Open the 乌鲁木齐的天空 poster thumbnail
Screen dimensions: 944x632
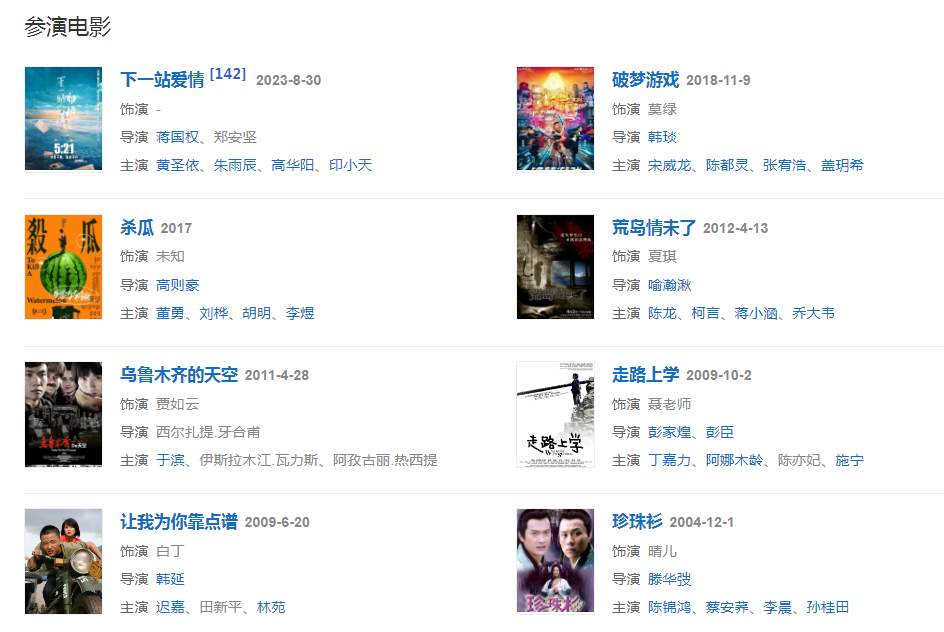(63, 414)
